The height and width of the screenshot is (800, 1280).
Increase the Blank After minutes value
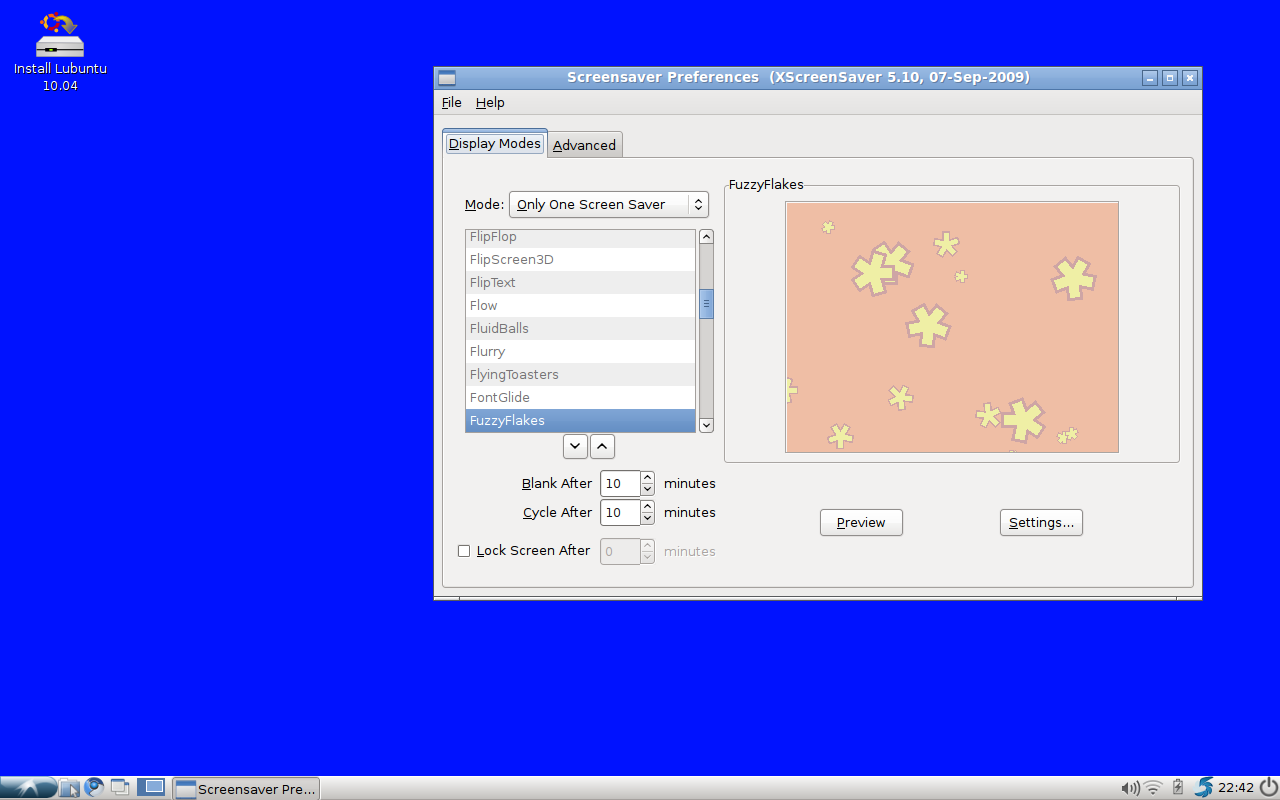[x=648, y=478]
